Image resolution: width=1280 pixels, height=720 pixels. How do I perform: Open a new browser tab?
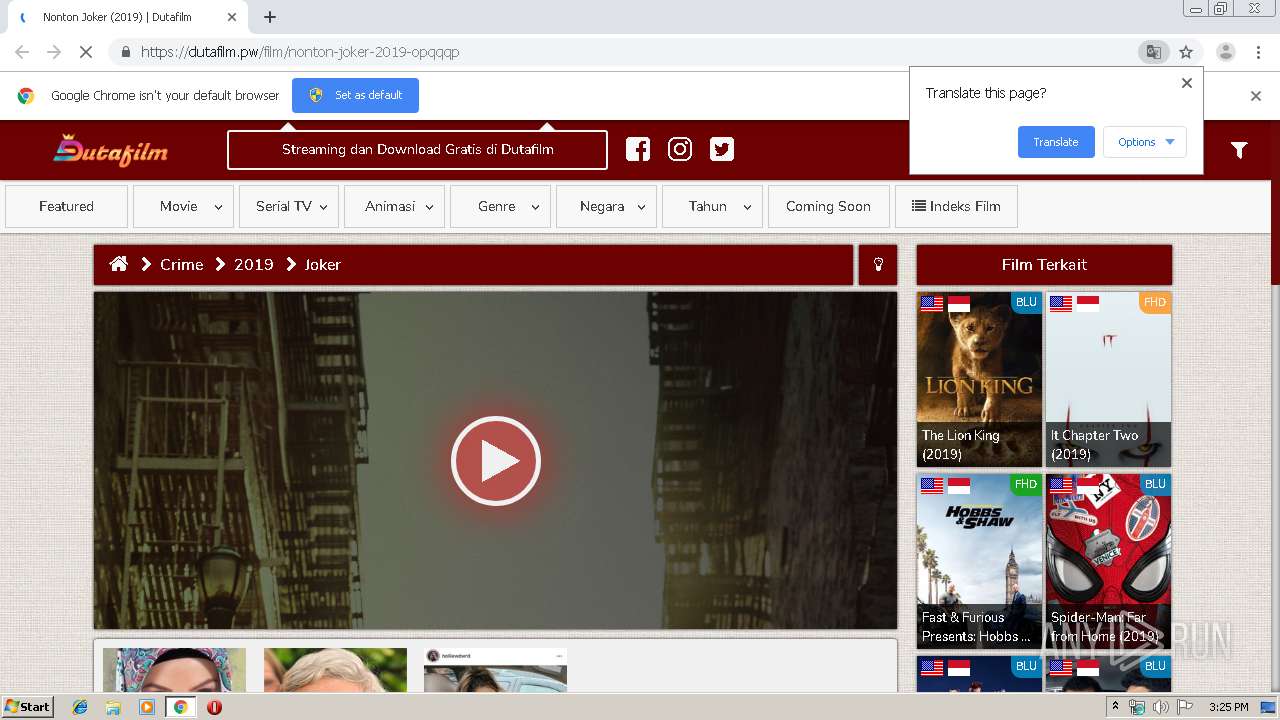270,17
